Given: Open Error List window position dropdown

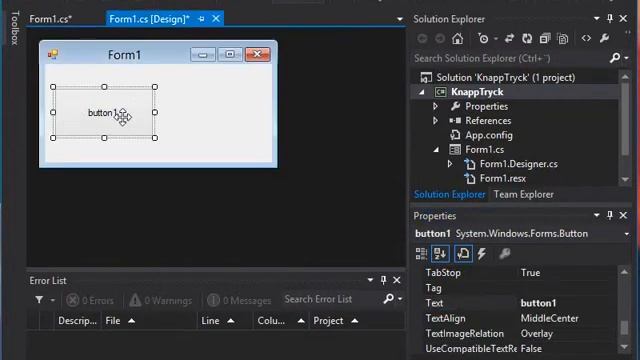Looking at the screenshot, I should 370,280.
